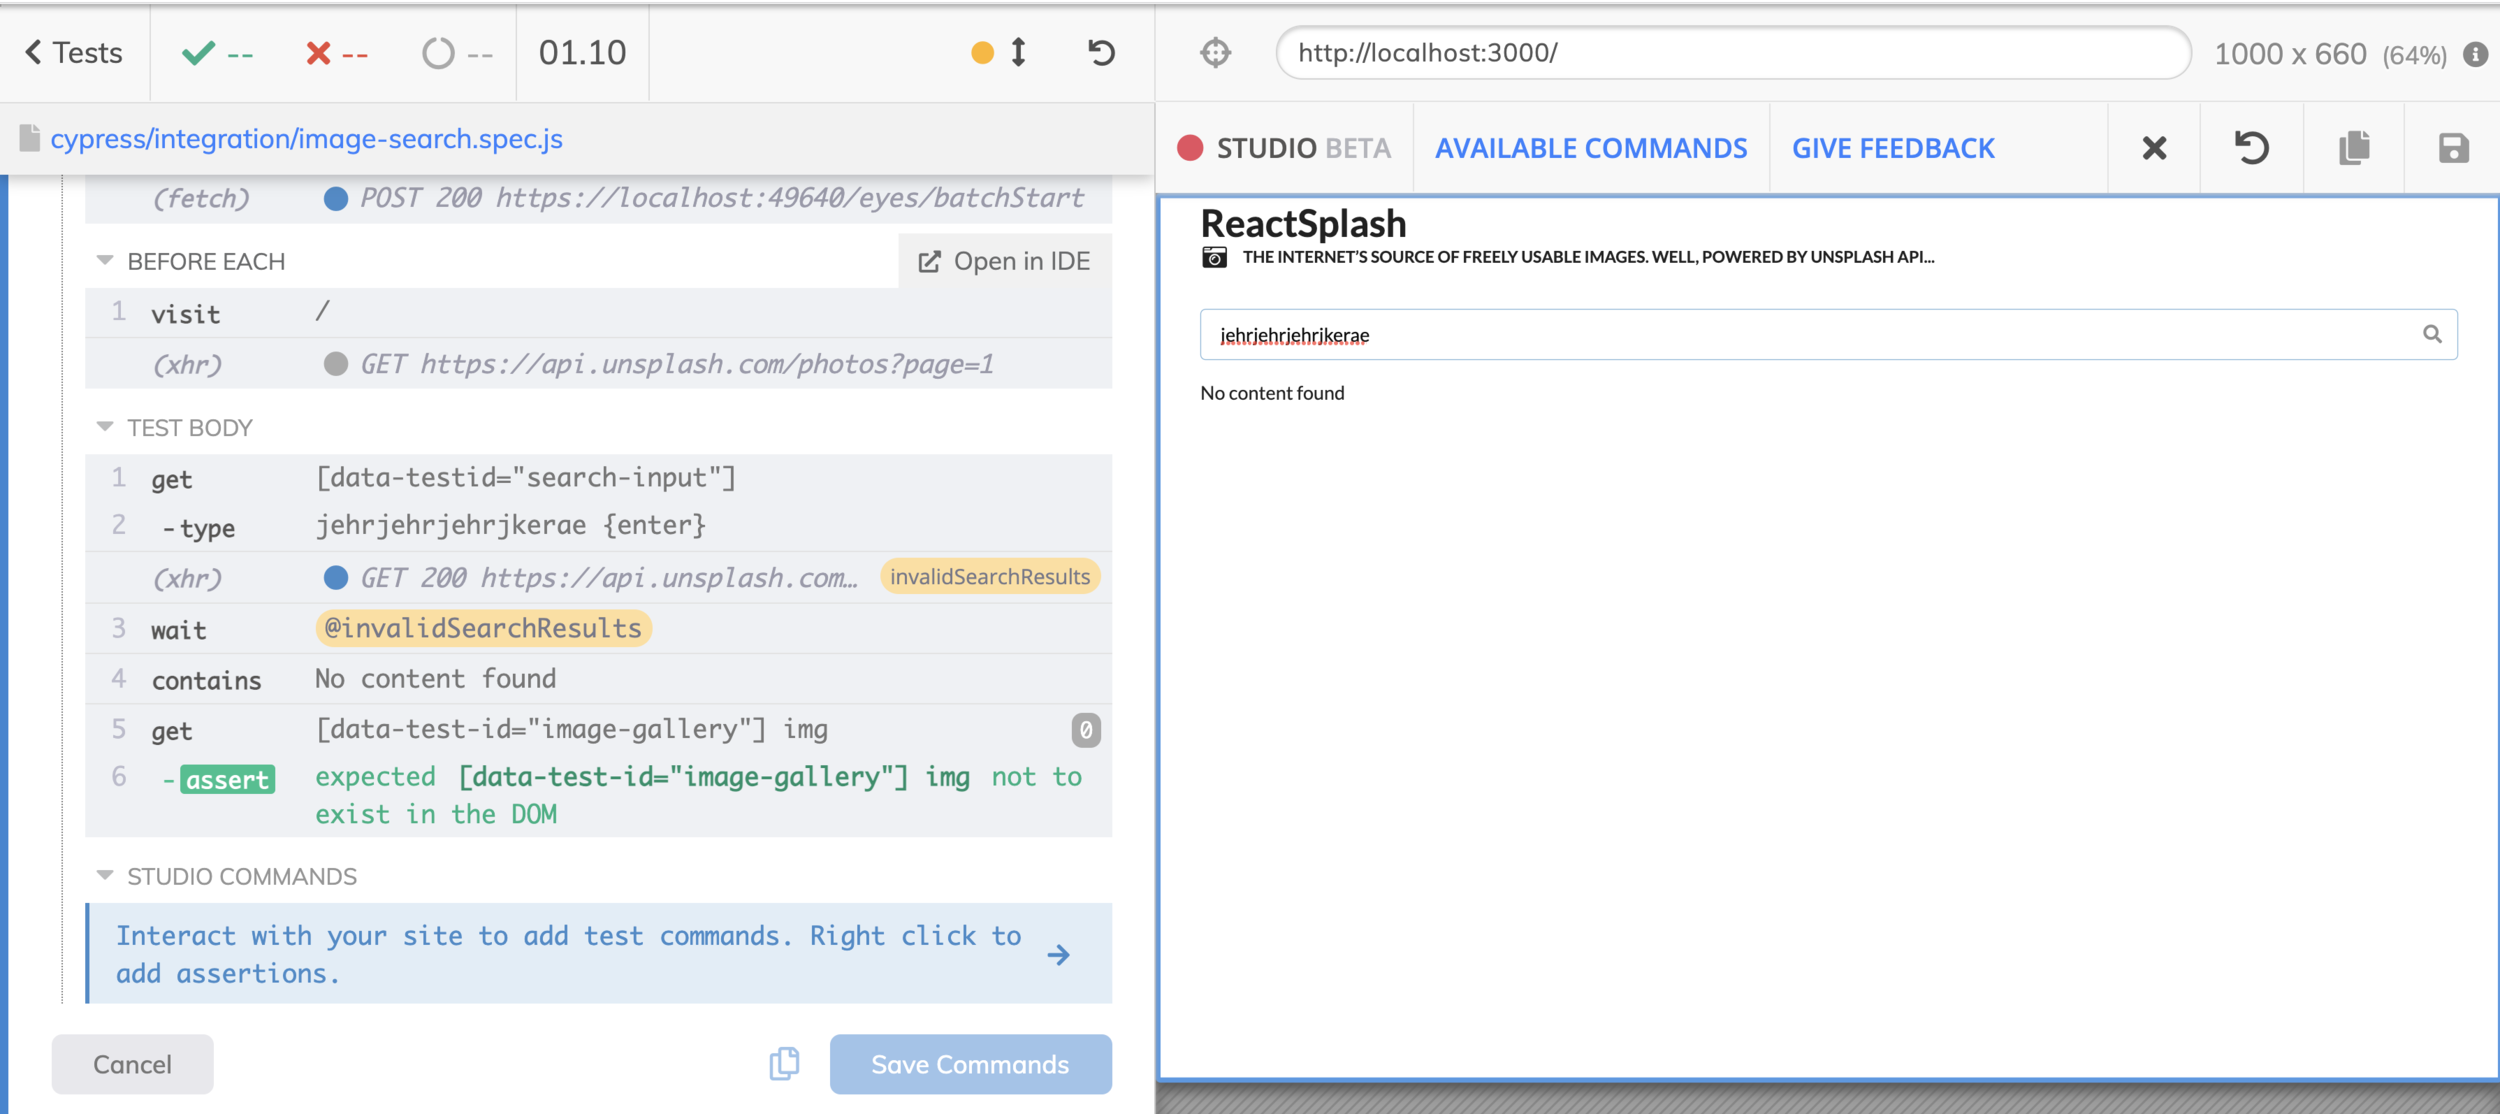Click the Studio restart icon

[2251, 148]
